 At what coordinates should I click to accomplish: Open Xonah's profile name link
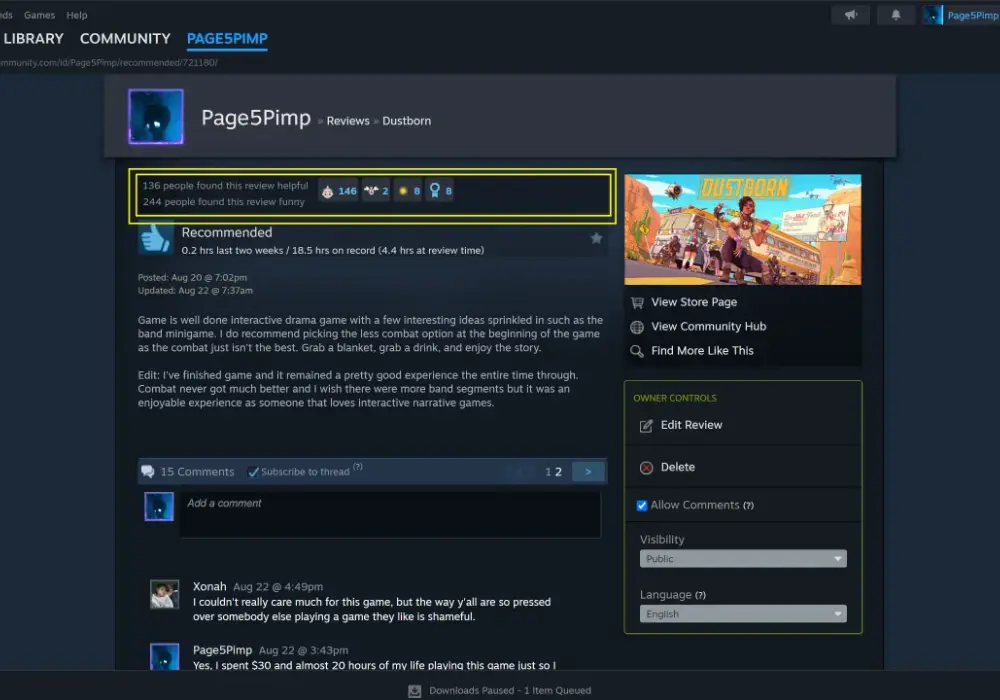[210, 587]
